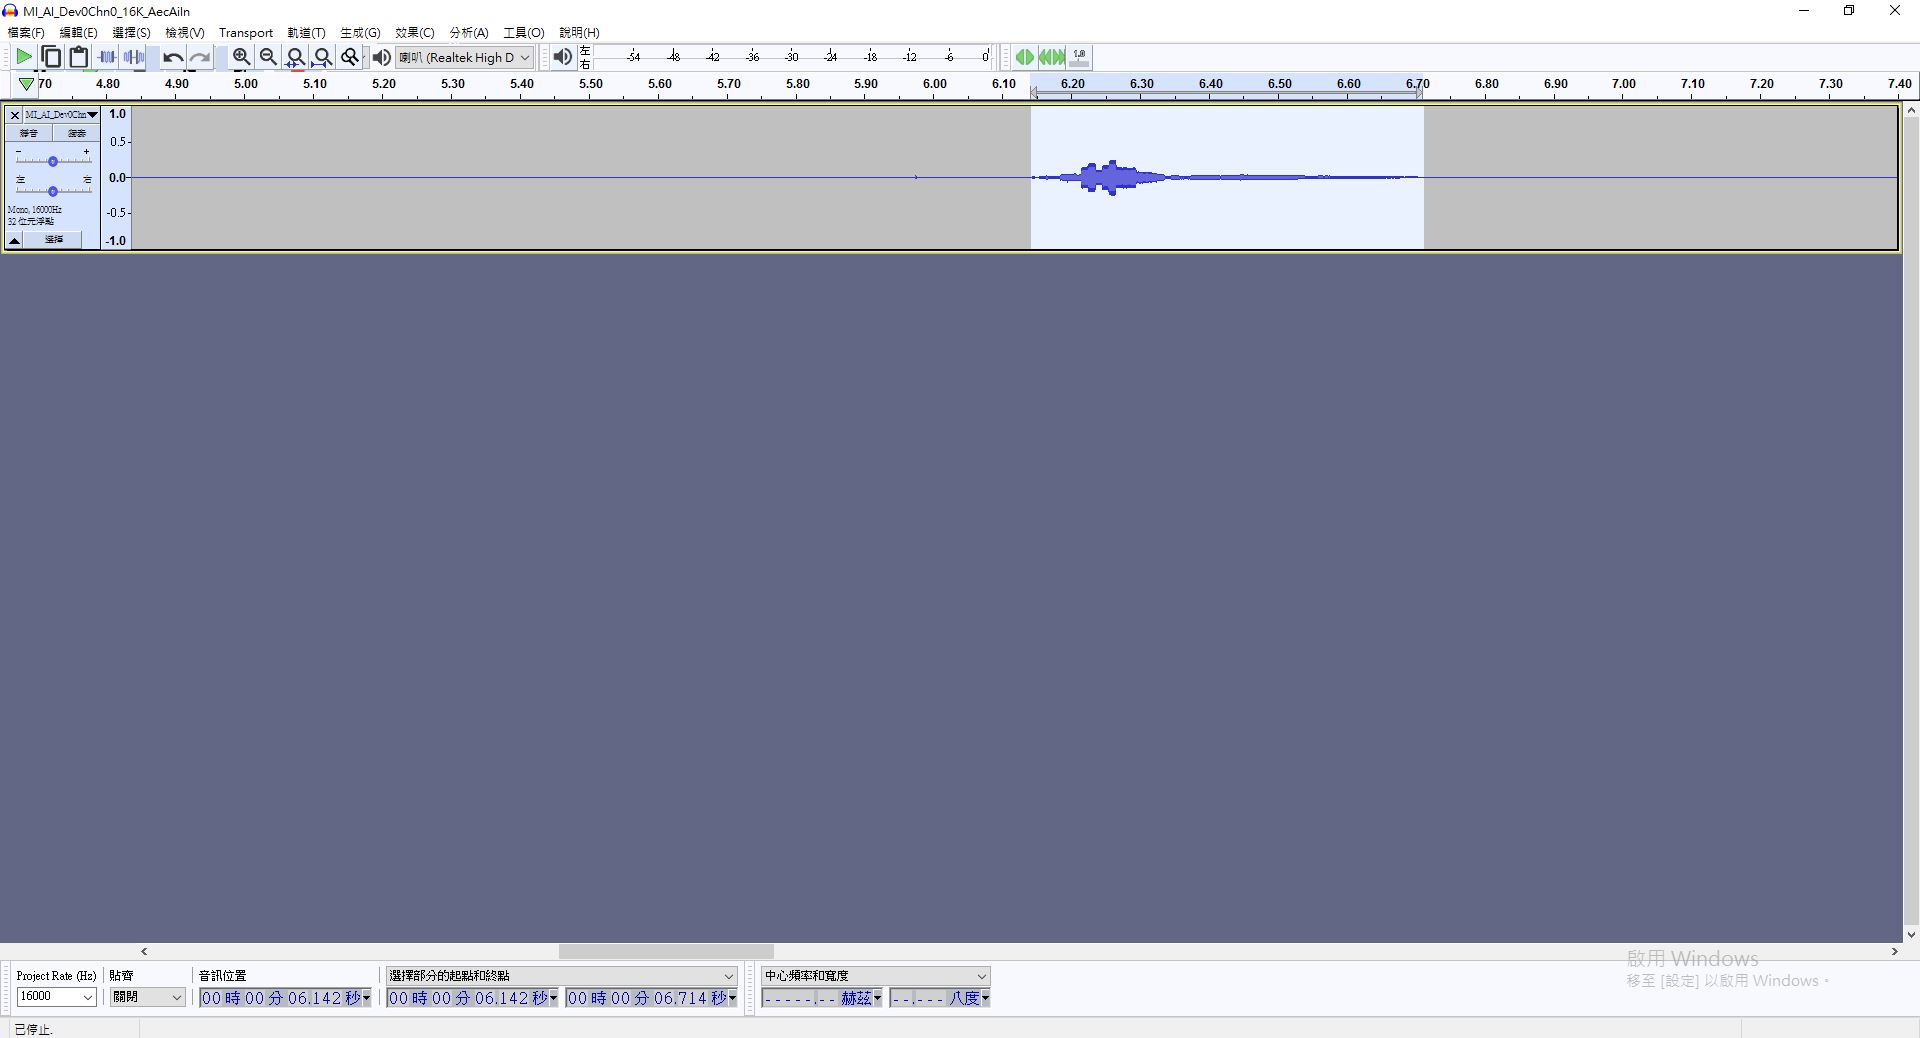Click the Silence audio selection icon
This screenshot has height=1038, width=1920.
pos(134,58)
